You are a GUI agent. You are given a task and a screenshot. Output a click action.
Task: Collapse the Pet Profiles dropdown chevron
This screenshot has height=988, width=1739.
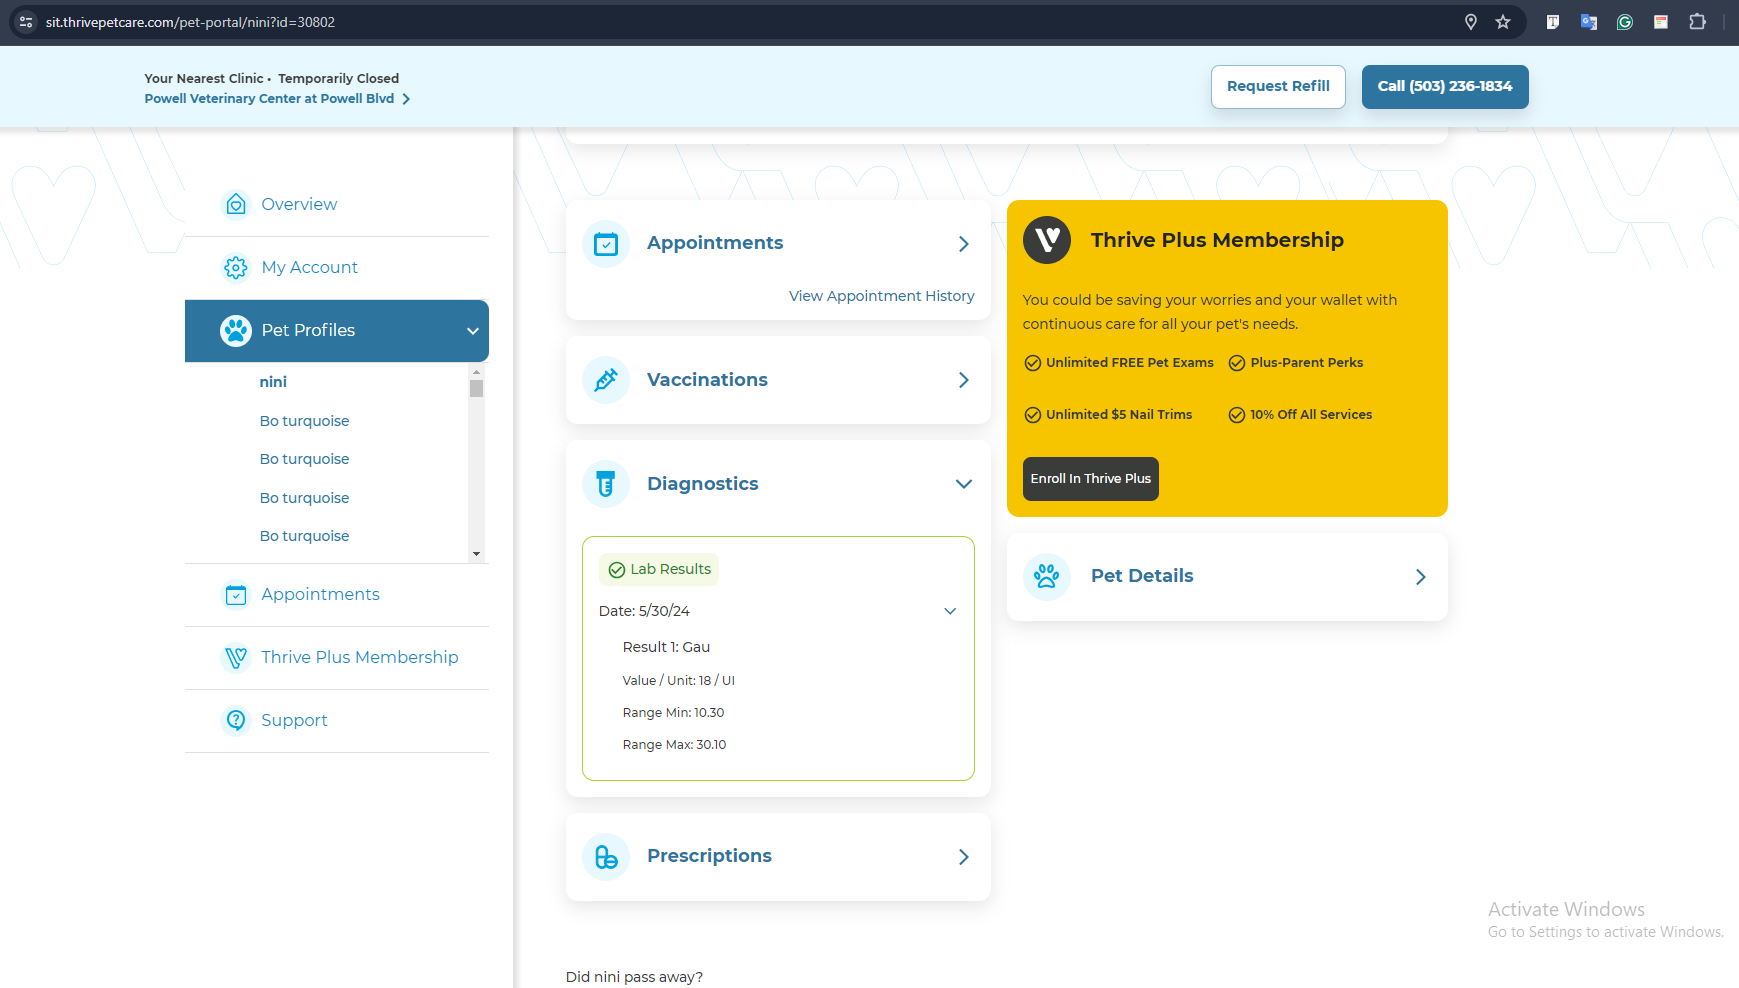(x=473, y=331)
